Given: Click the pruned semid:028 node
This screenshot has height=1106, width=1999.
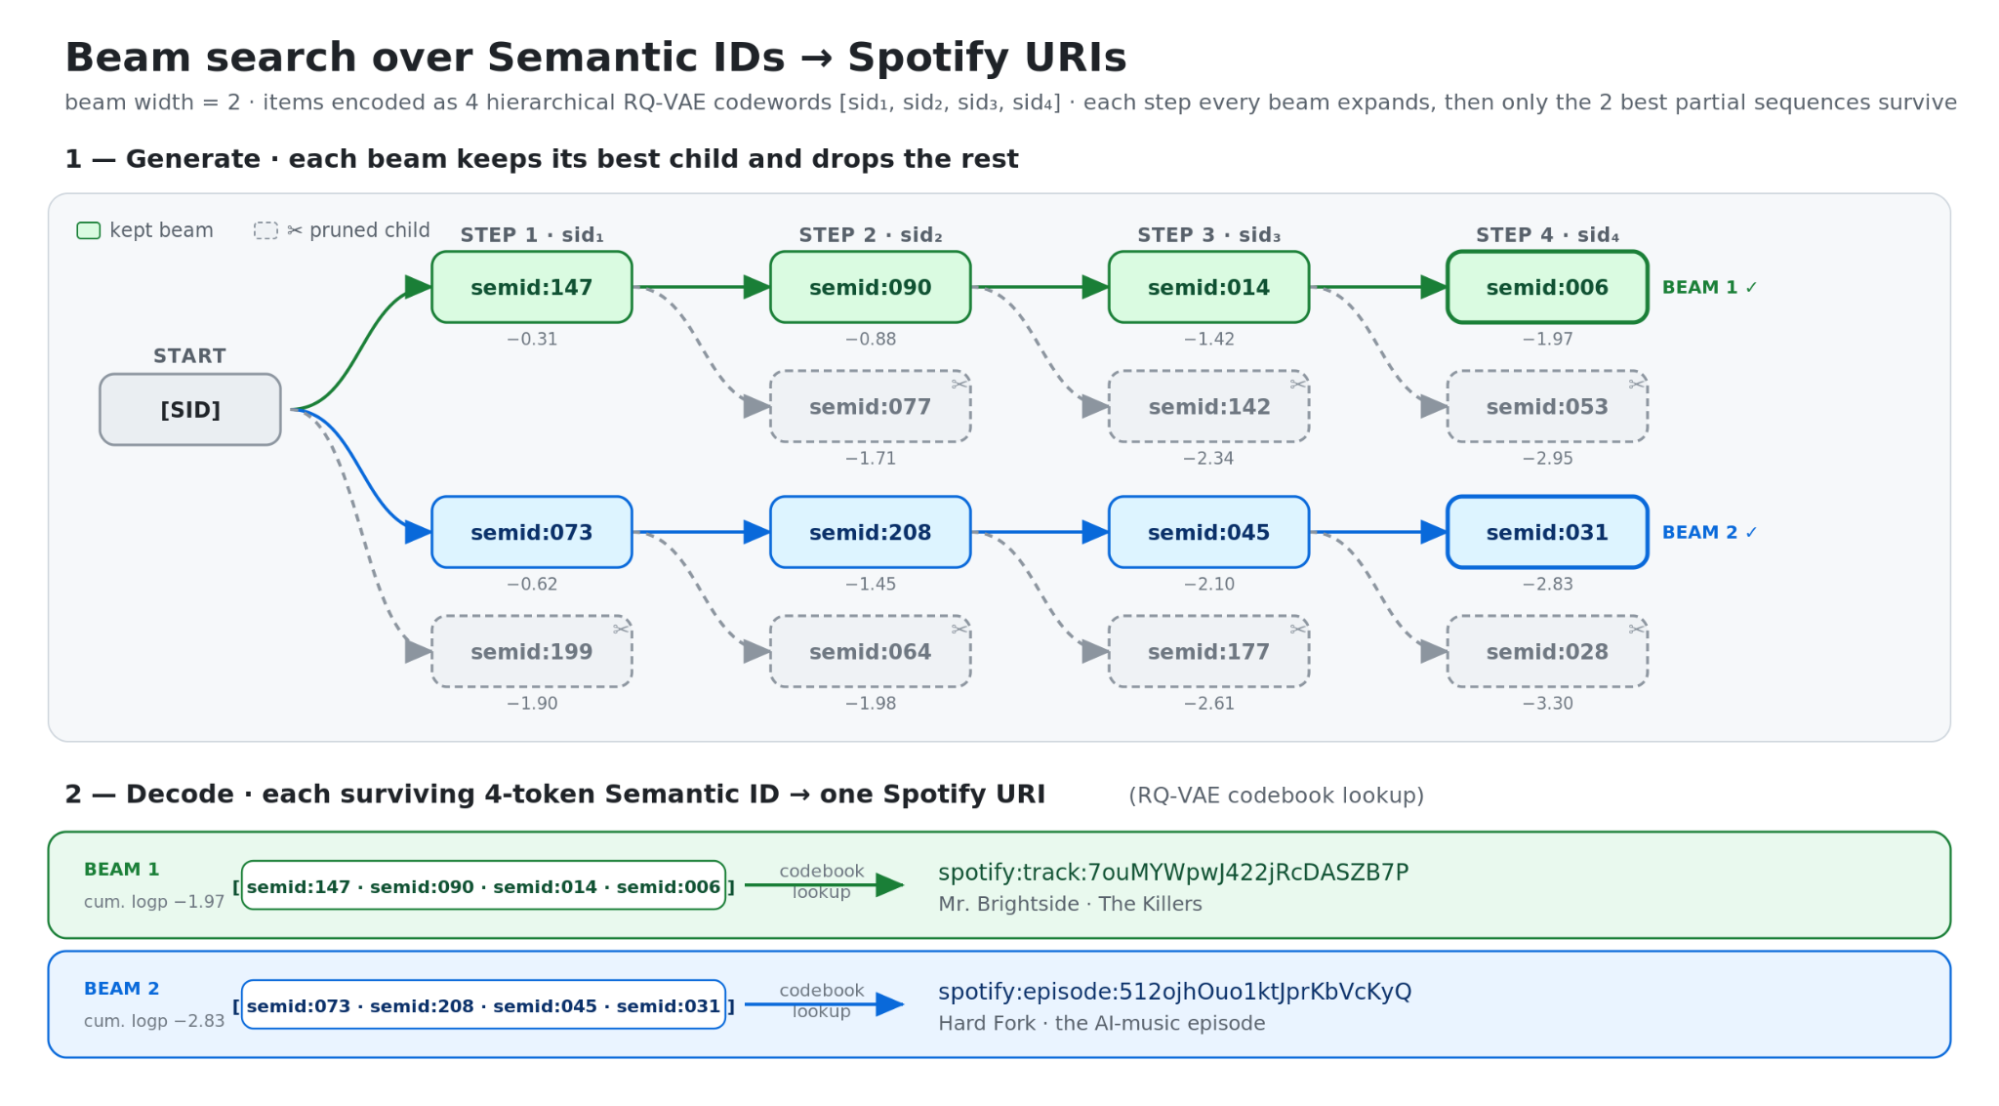Looking at the screenshot, I should [x=1547, y=651].
